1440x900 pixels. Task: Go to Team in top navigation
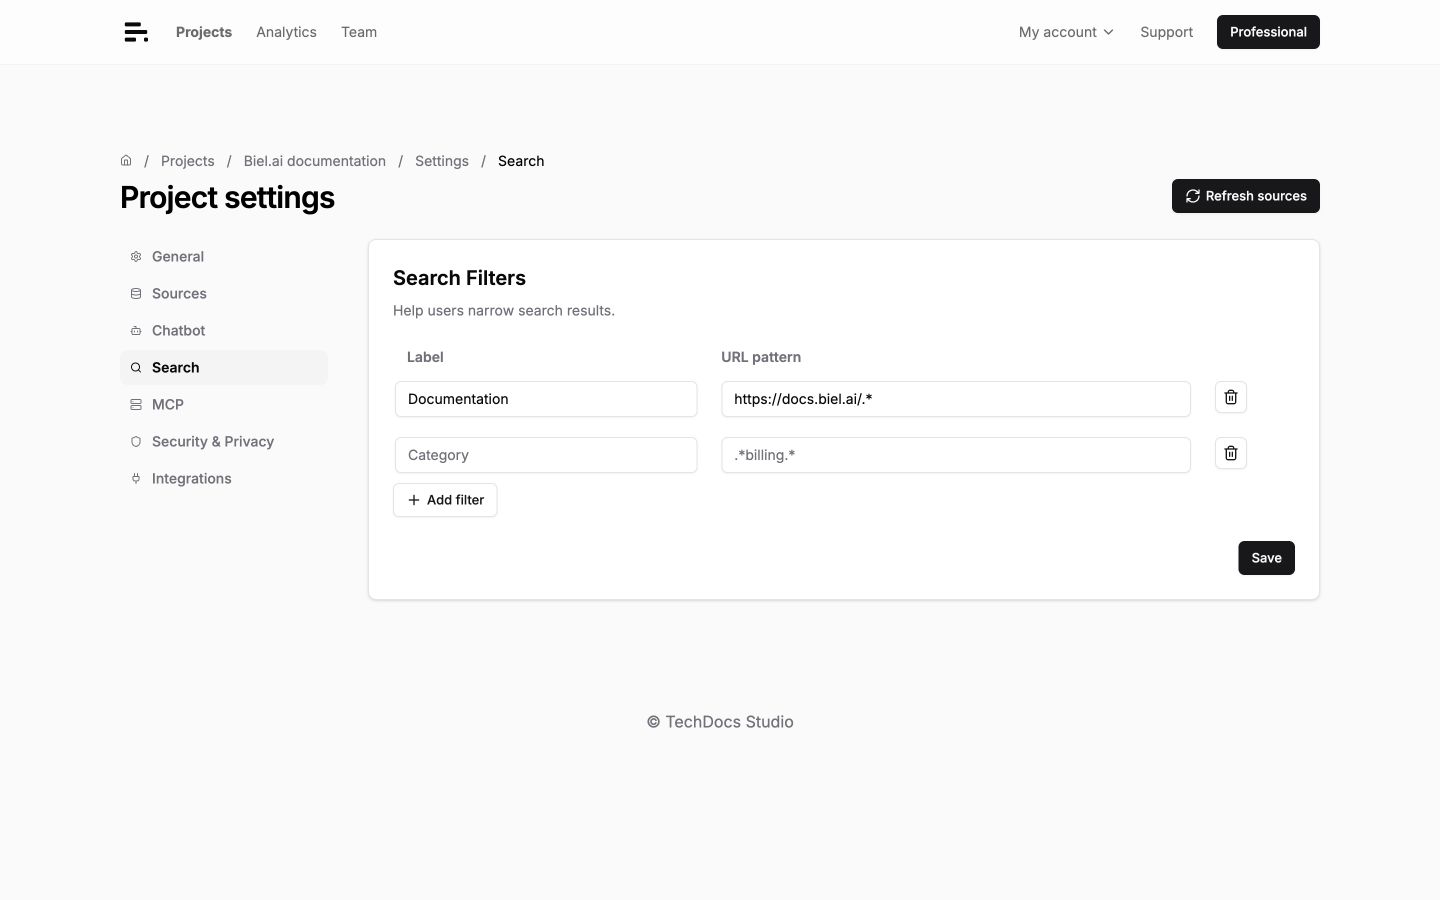point(359,32)
